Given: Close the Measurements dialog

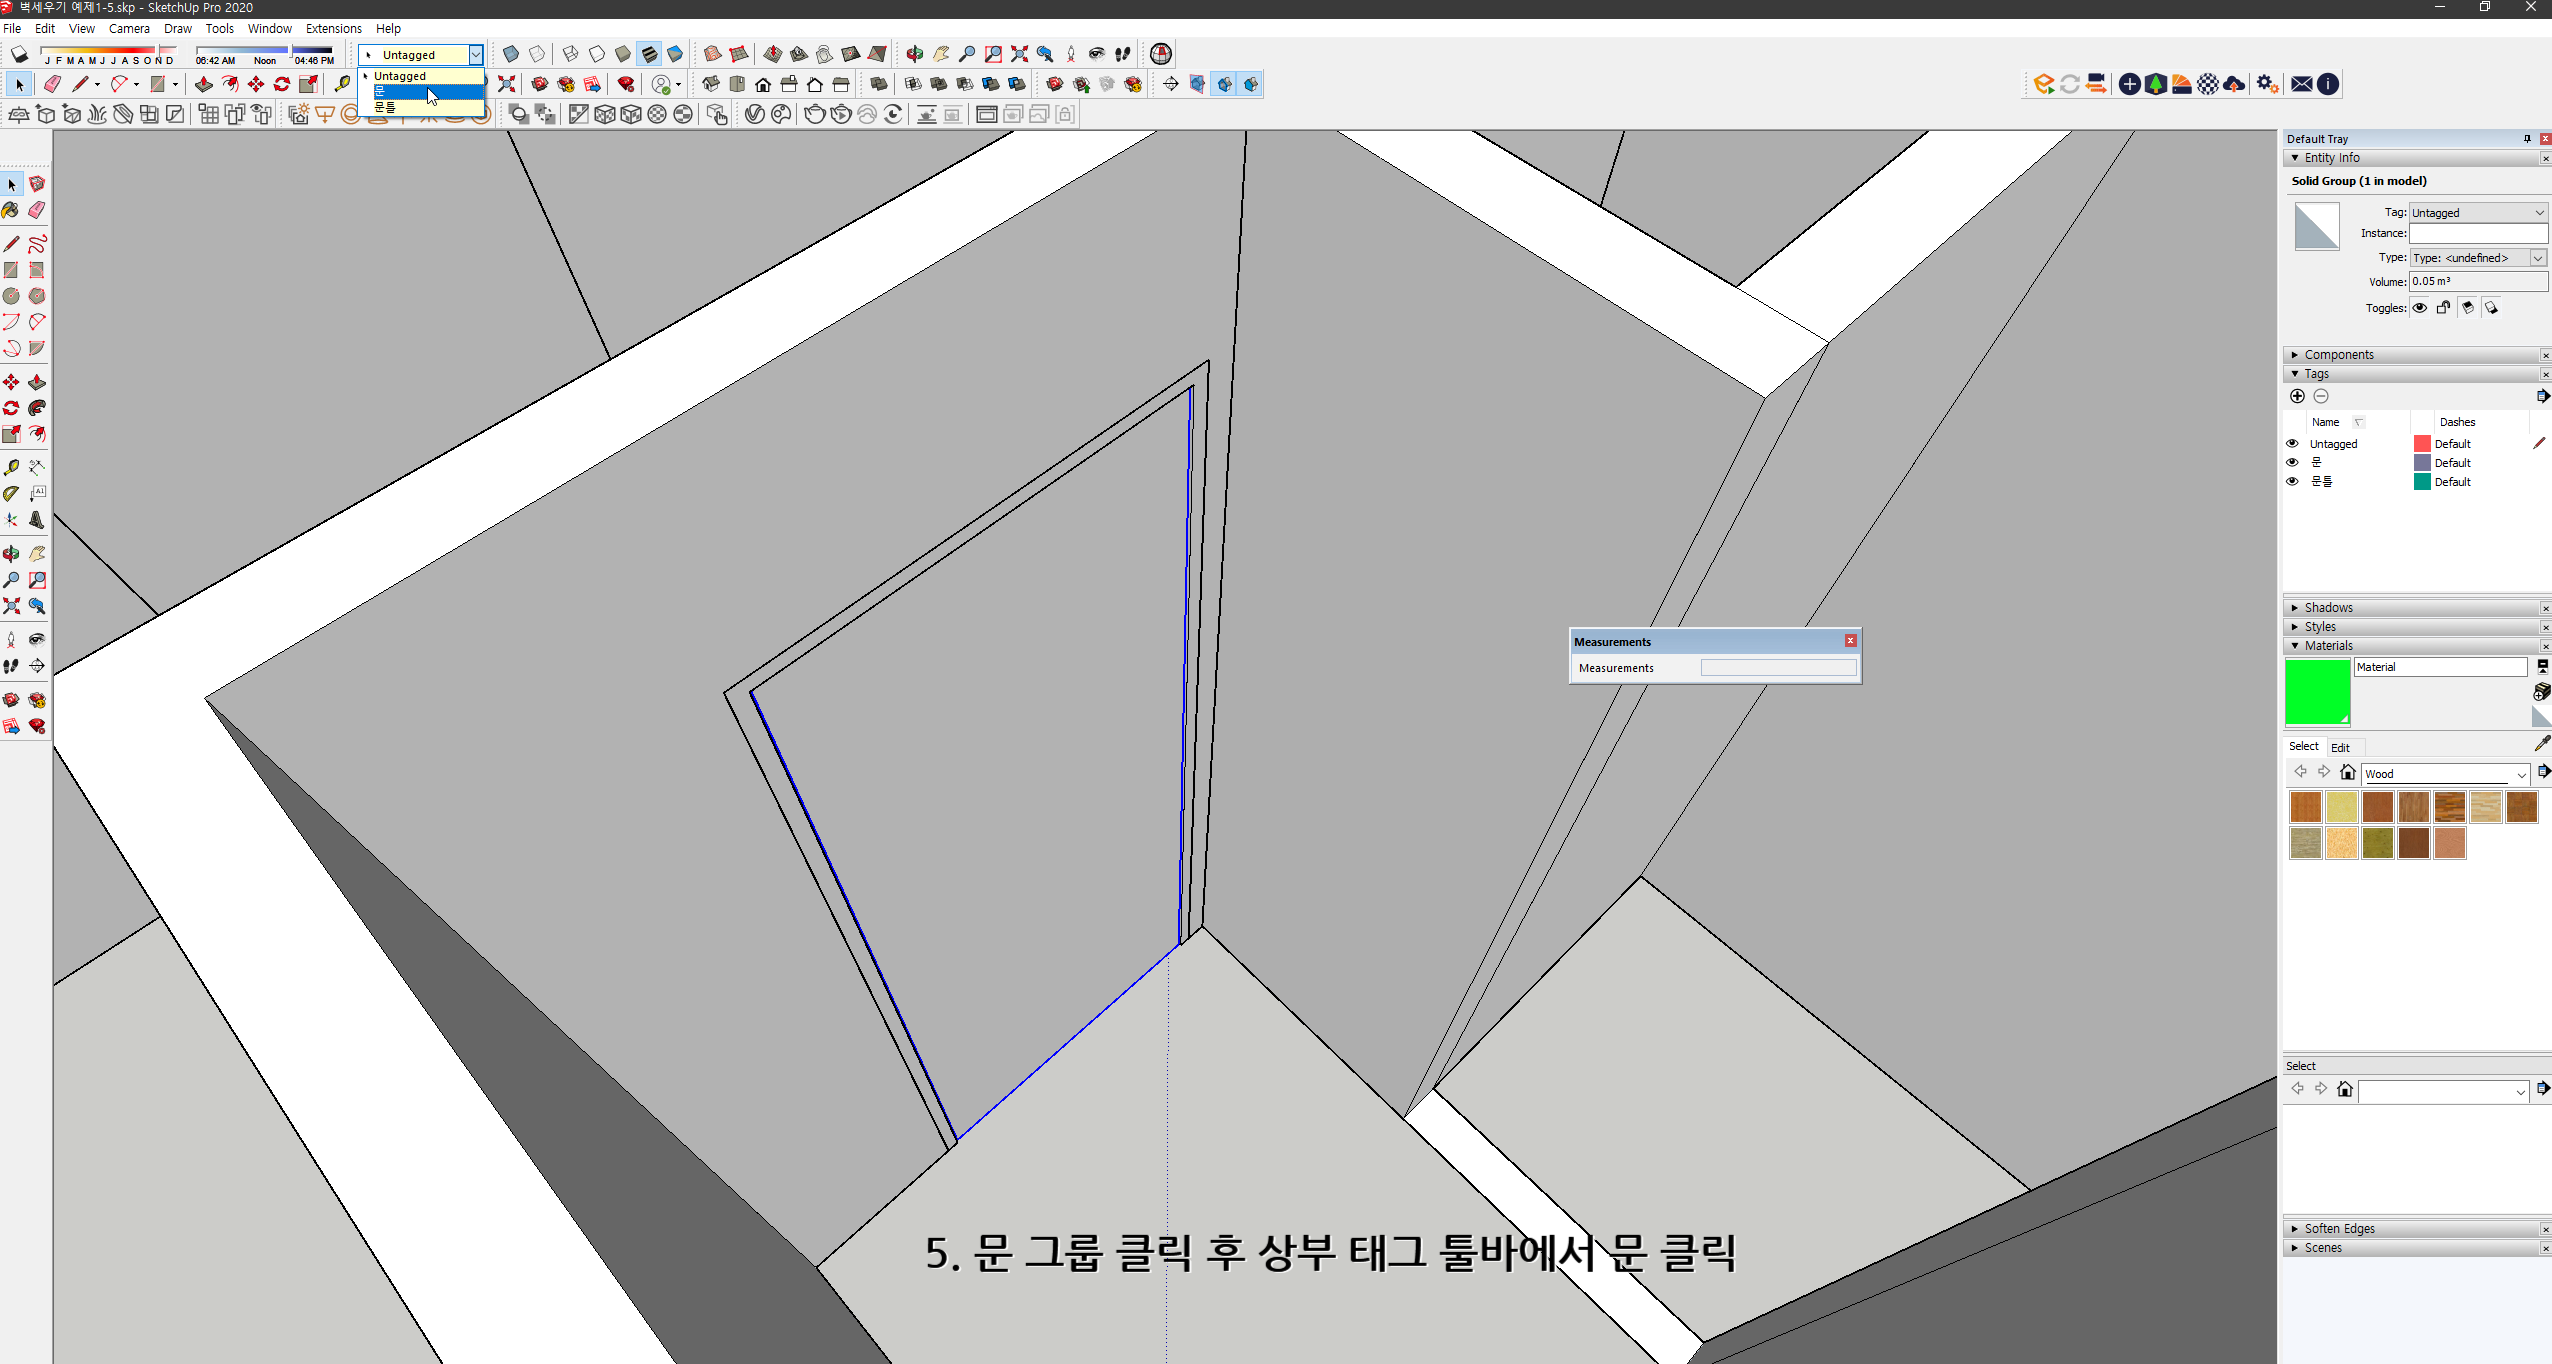Looking at the screenshot, I should (1850, 640).
